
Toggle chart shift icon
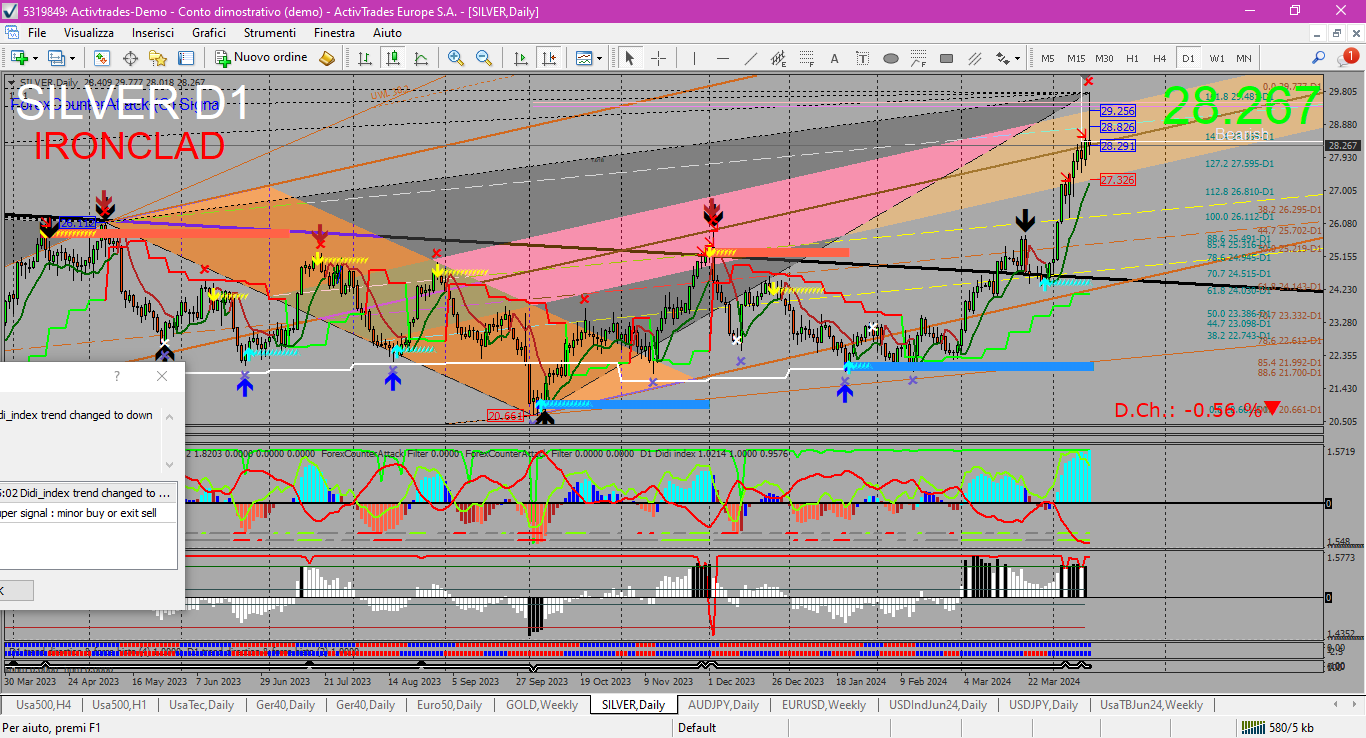pos(548,58)
